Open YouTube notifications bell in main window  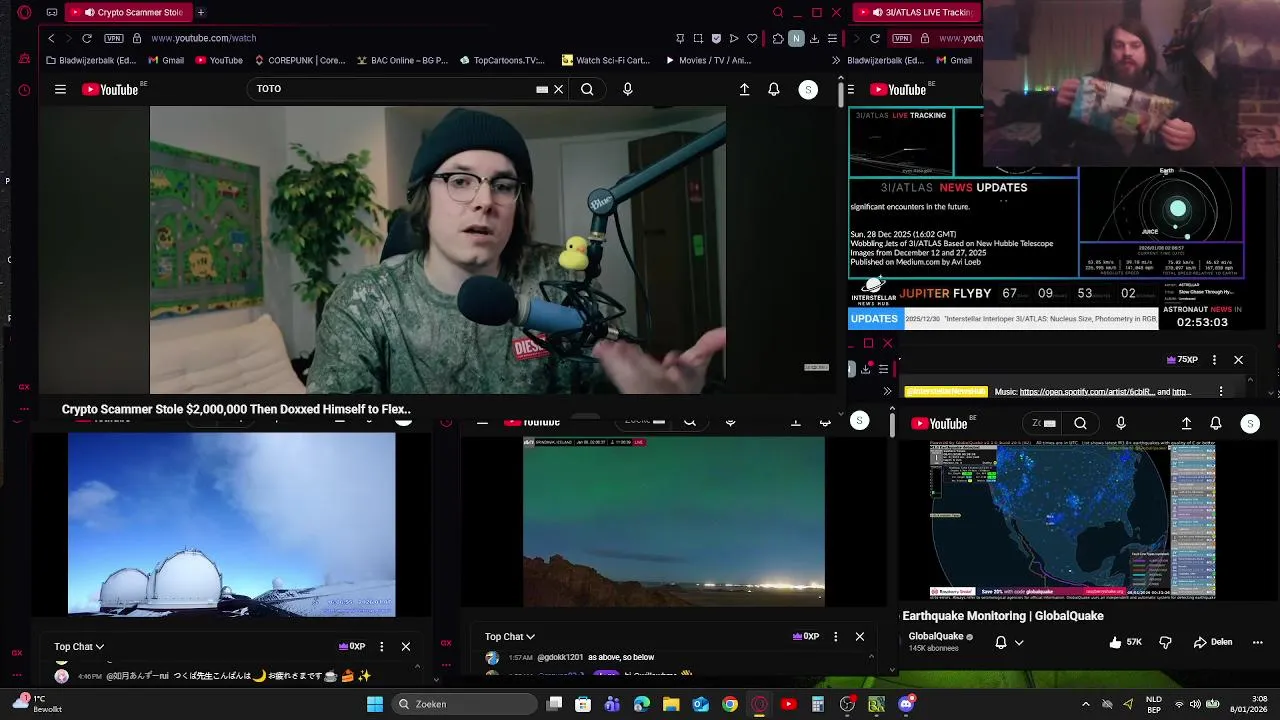pyautogui.click(x=773, y=89)
